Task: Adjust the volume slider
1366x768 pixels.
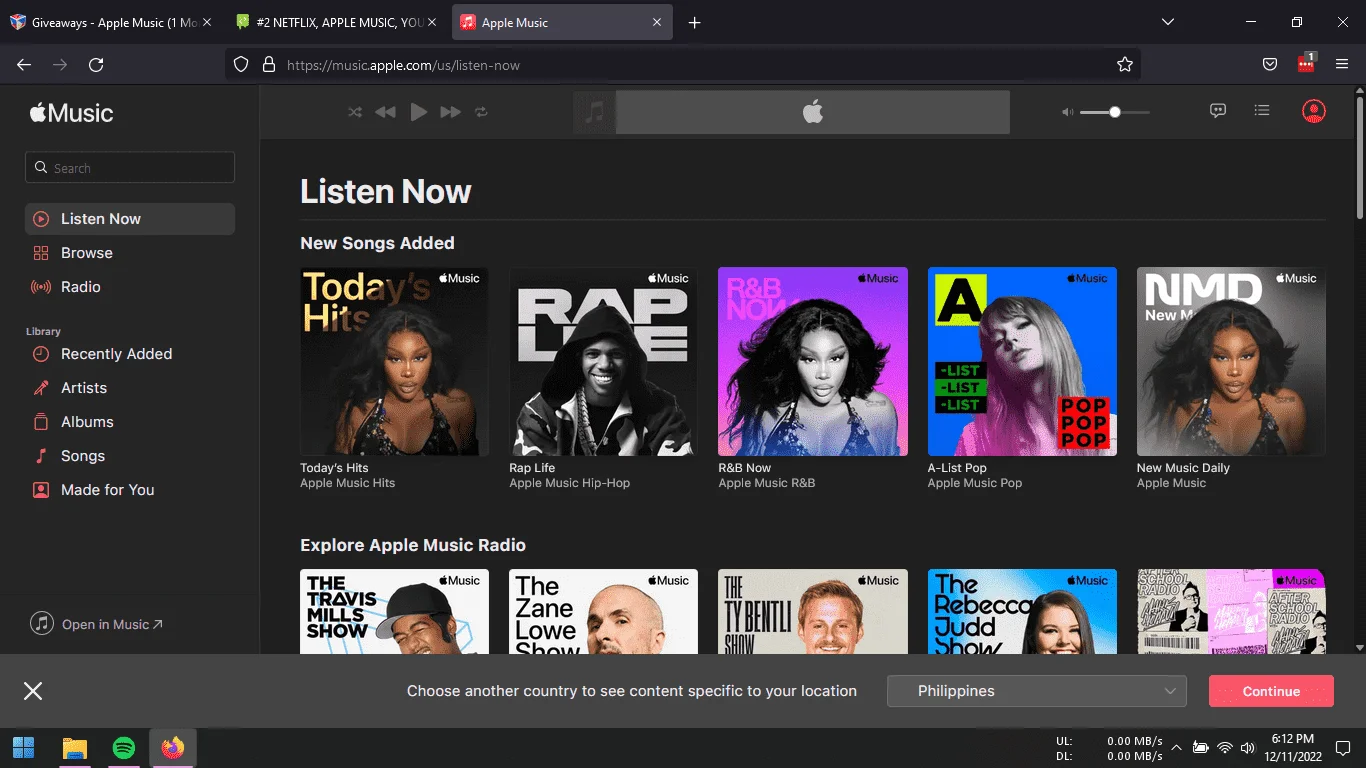Action: 1114,112
